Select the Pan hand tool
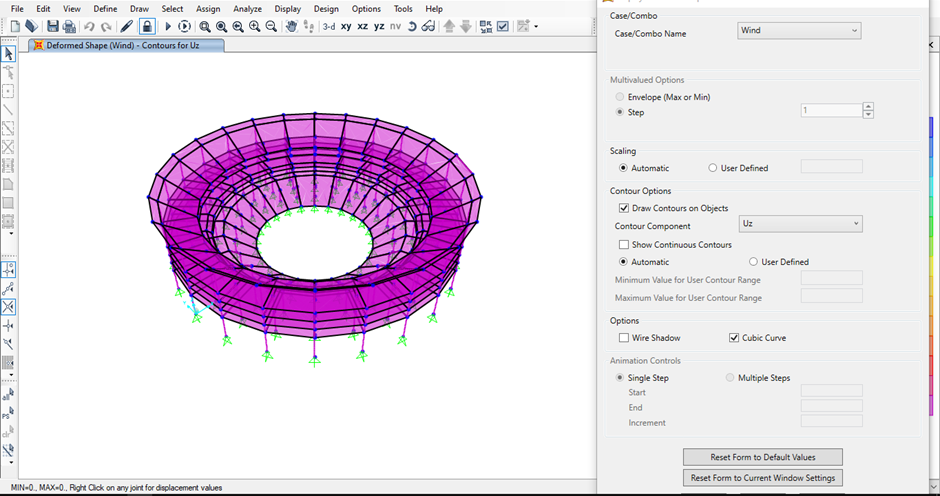Screen dimensions: 940x496 click(x=291, y=26)
